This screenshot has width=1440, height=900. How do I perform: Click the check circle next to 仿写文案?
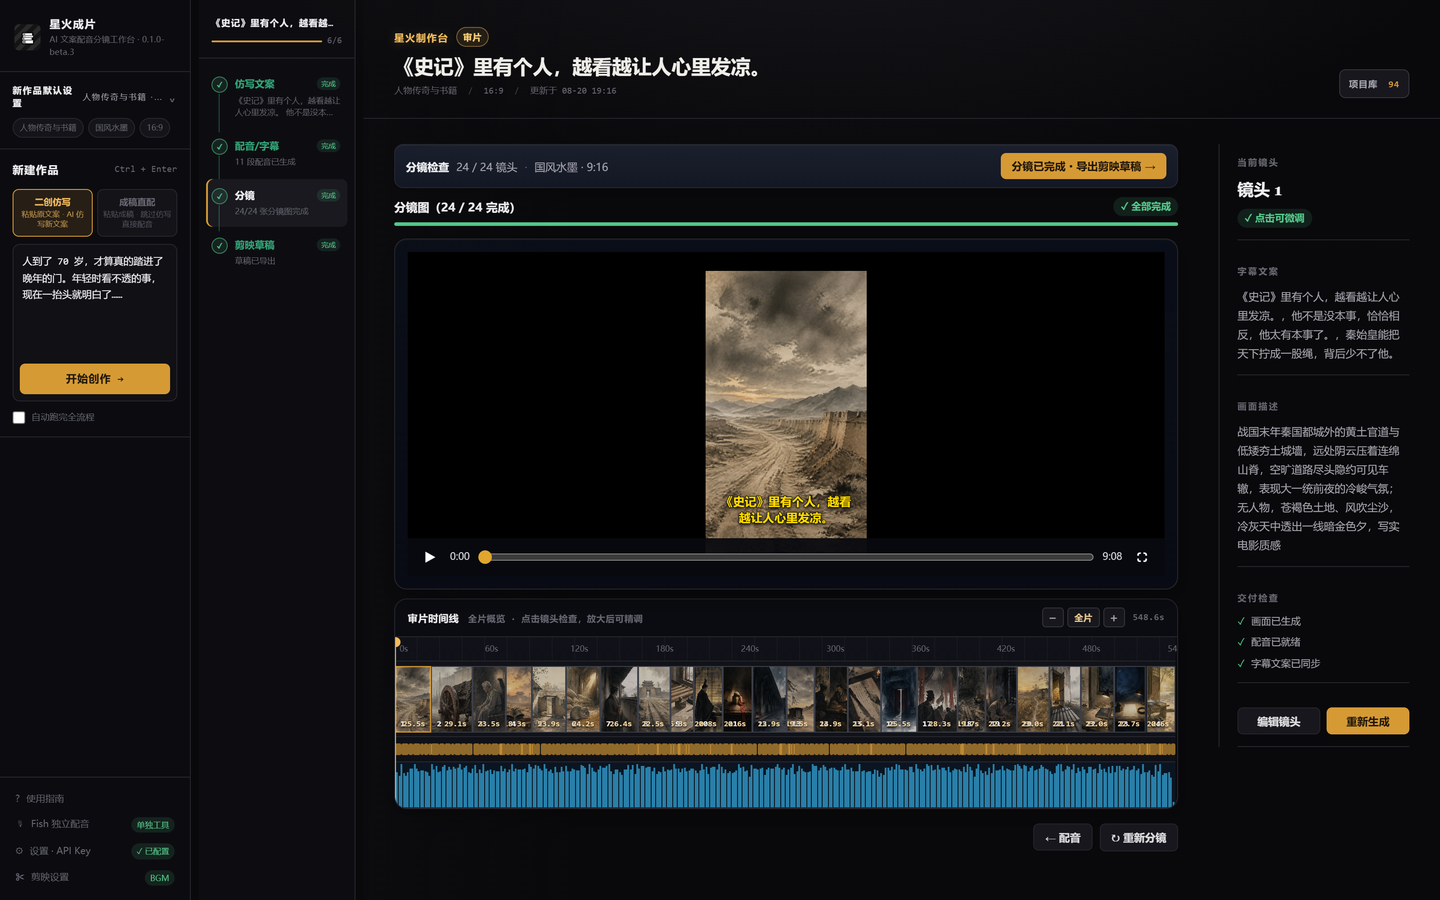[x=220, y=84]
